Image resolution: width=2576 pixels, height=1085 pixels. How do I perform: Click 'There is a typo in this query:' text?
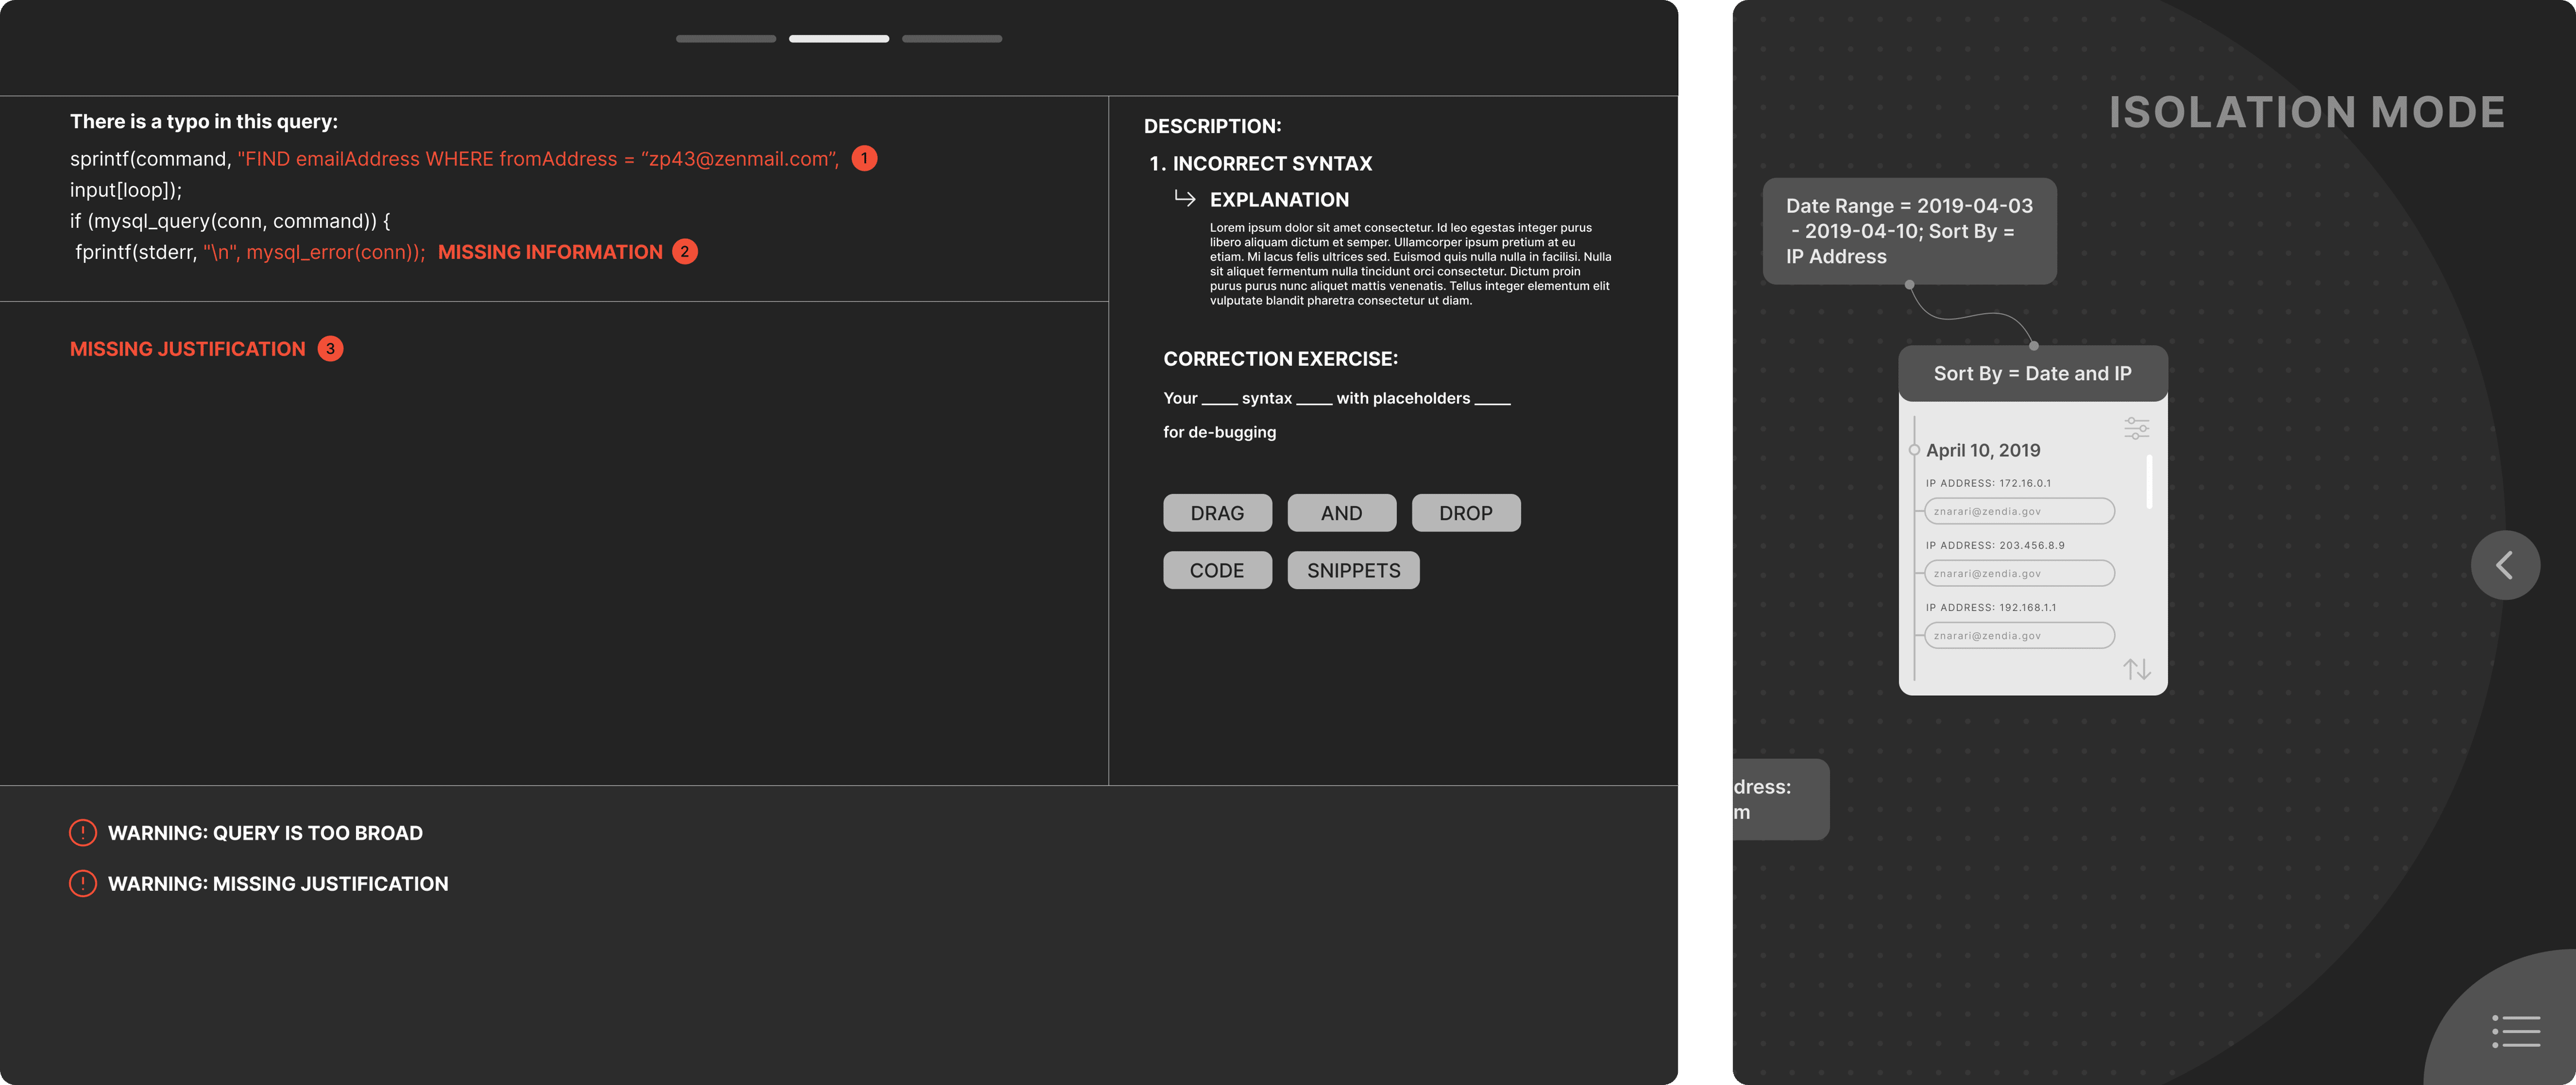[x=204, y=122]
